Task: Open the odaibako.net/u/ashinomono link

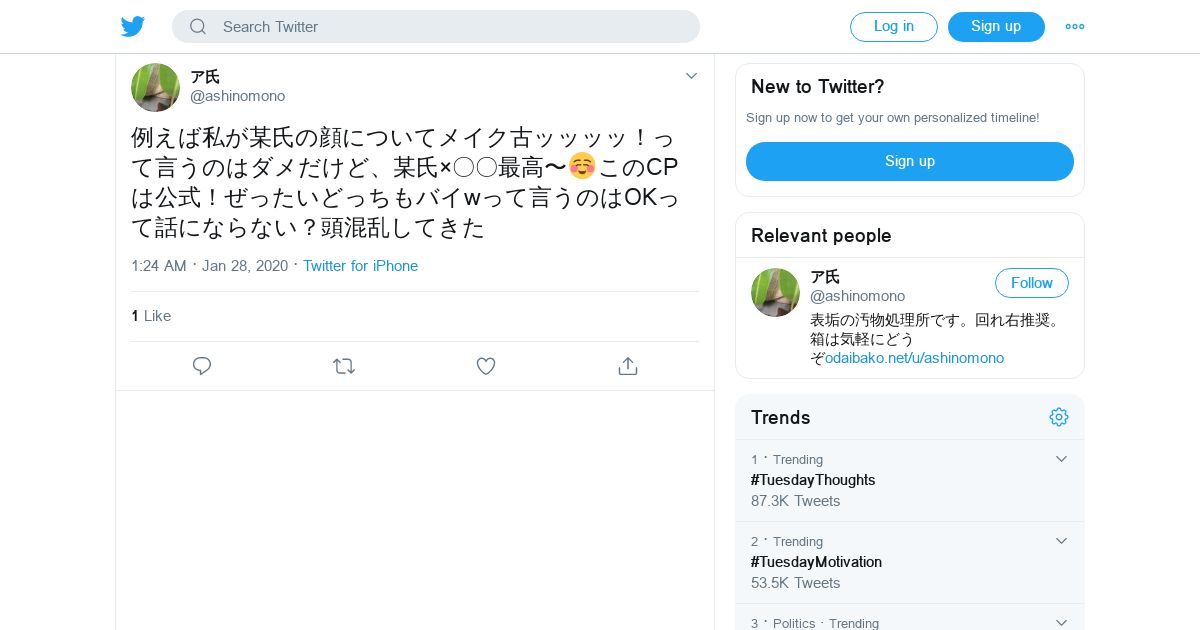Action: point(914,358)
